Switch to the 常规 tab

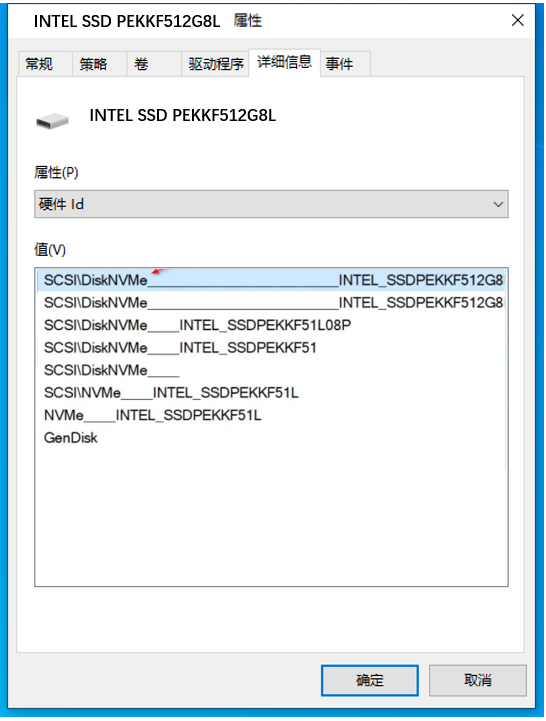tap(45, 63)
